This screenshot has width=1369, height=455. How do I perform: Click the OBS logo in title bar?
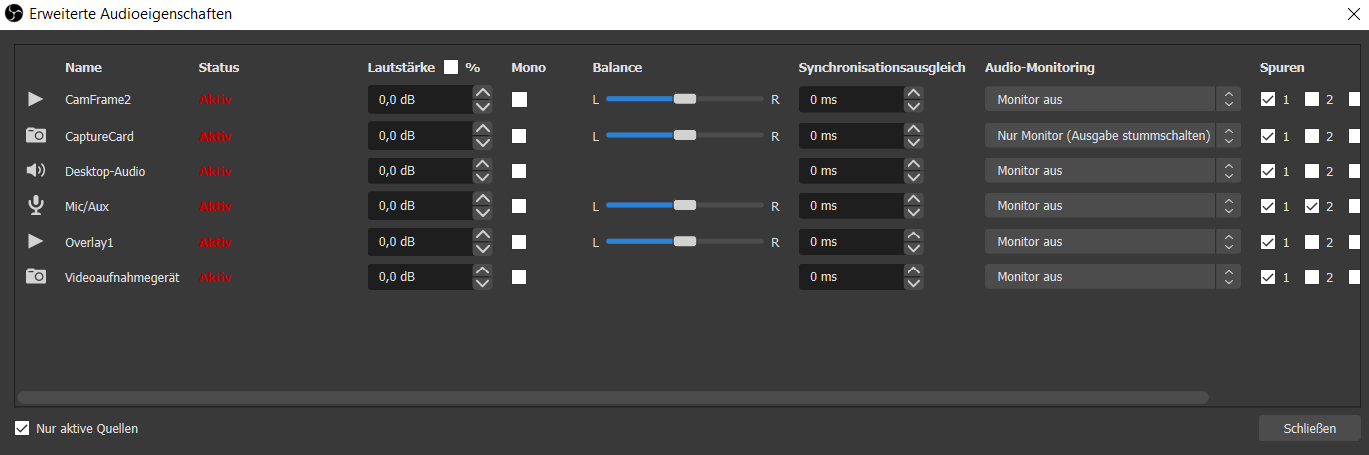point(15,14)
